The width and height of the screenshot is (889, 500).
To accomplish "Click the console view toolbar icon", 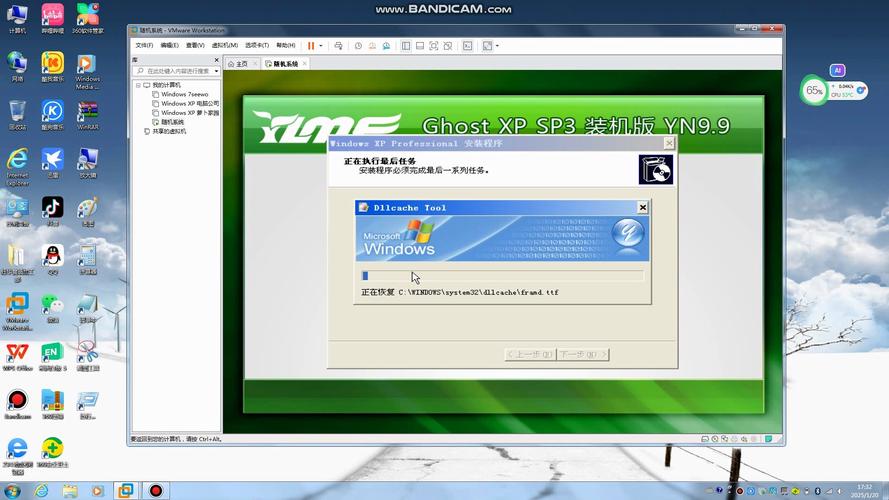I will tap(467, 46).
